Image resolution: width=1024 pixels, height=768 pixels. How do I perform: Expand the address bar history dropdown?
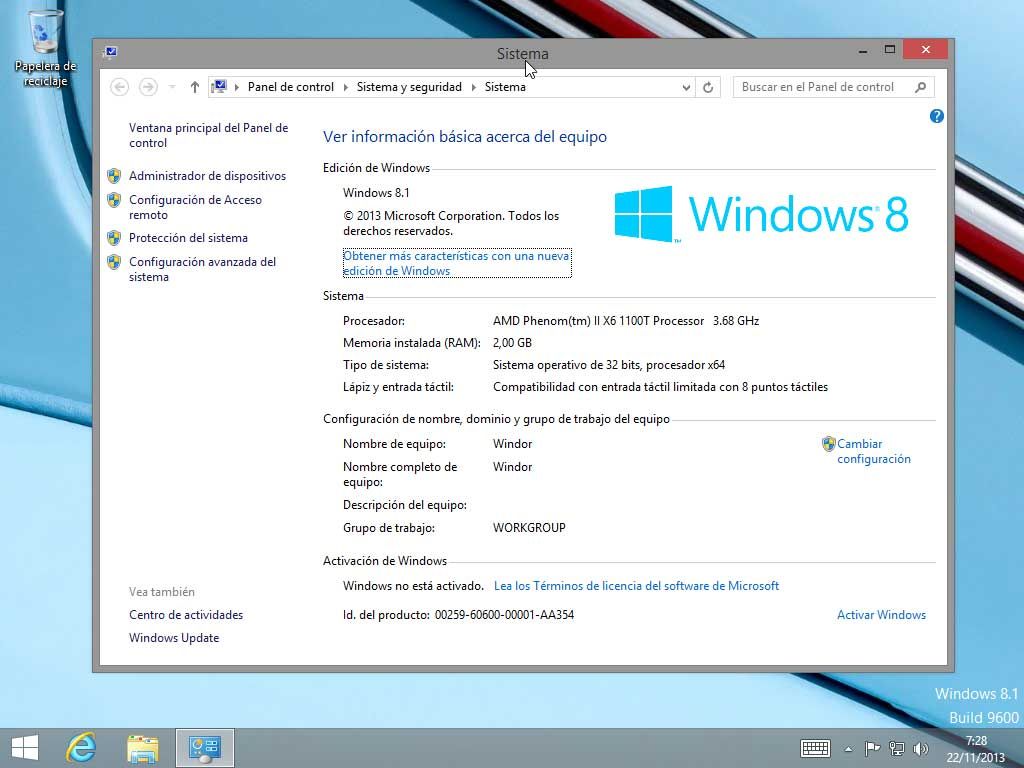[x=686, y=87]
